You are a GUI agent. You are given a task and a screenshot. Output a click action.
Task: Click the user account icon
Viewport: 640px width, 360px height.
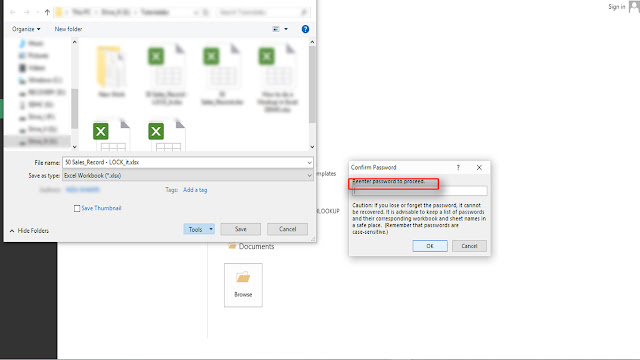634,6
